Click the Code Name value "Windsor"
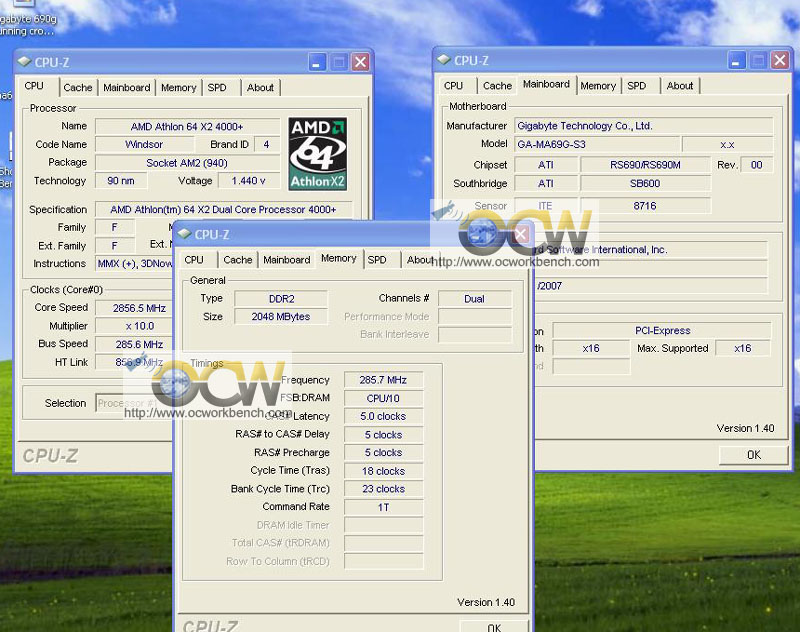Viewport: 800px width, 632px height. [x=144, y=144]
